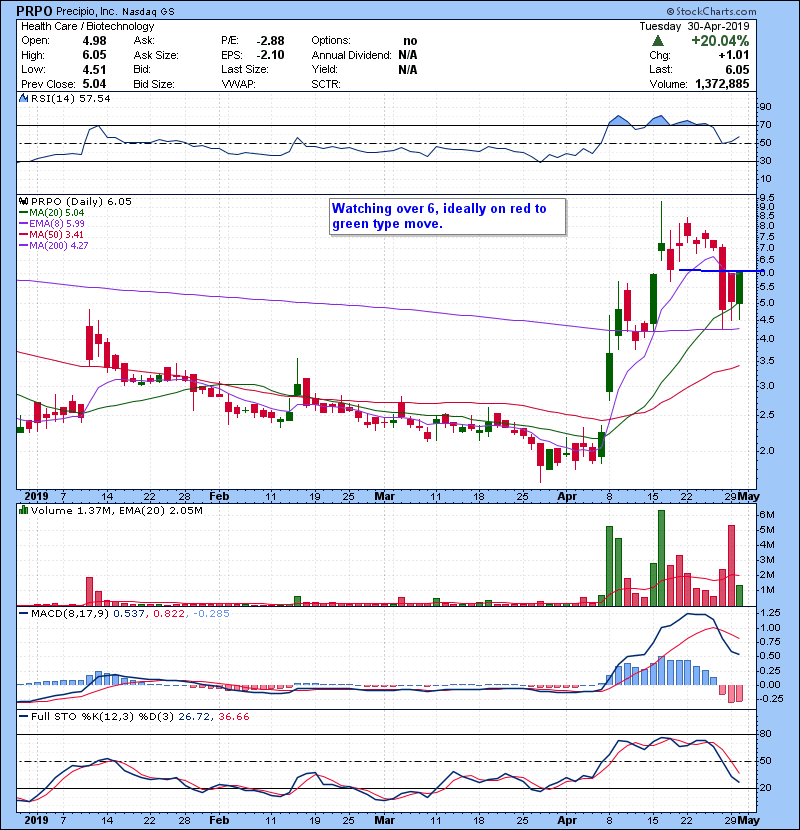Viewport: 800px width, 830px height.
Task: Click the company name Precipio, Inc.
Action: point(87,11)
